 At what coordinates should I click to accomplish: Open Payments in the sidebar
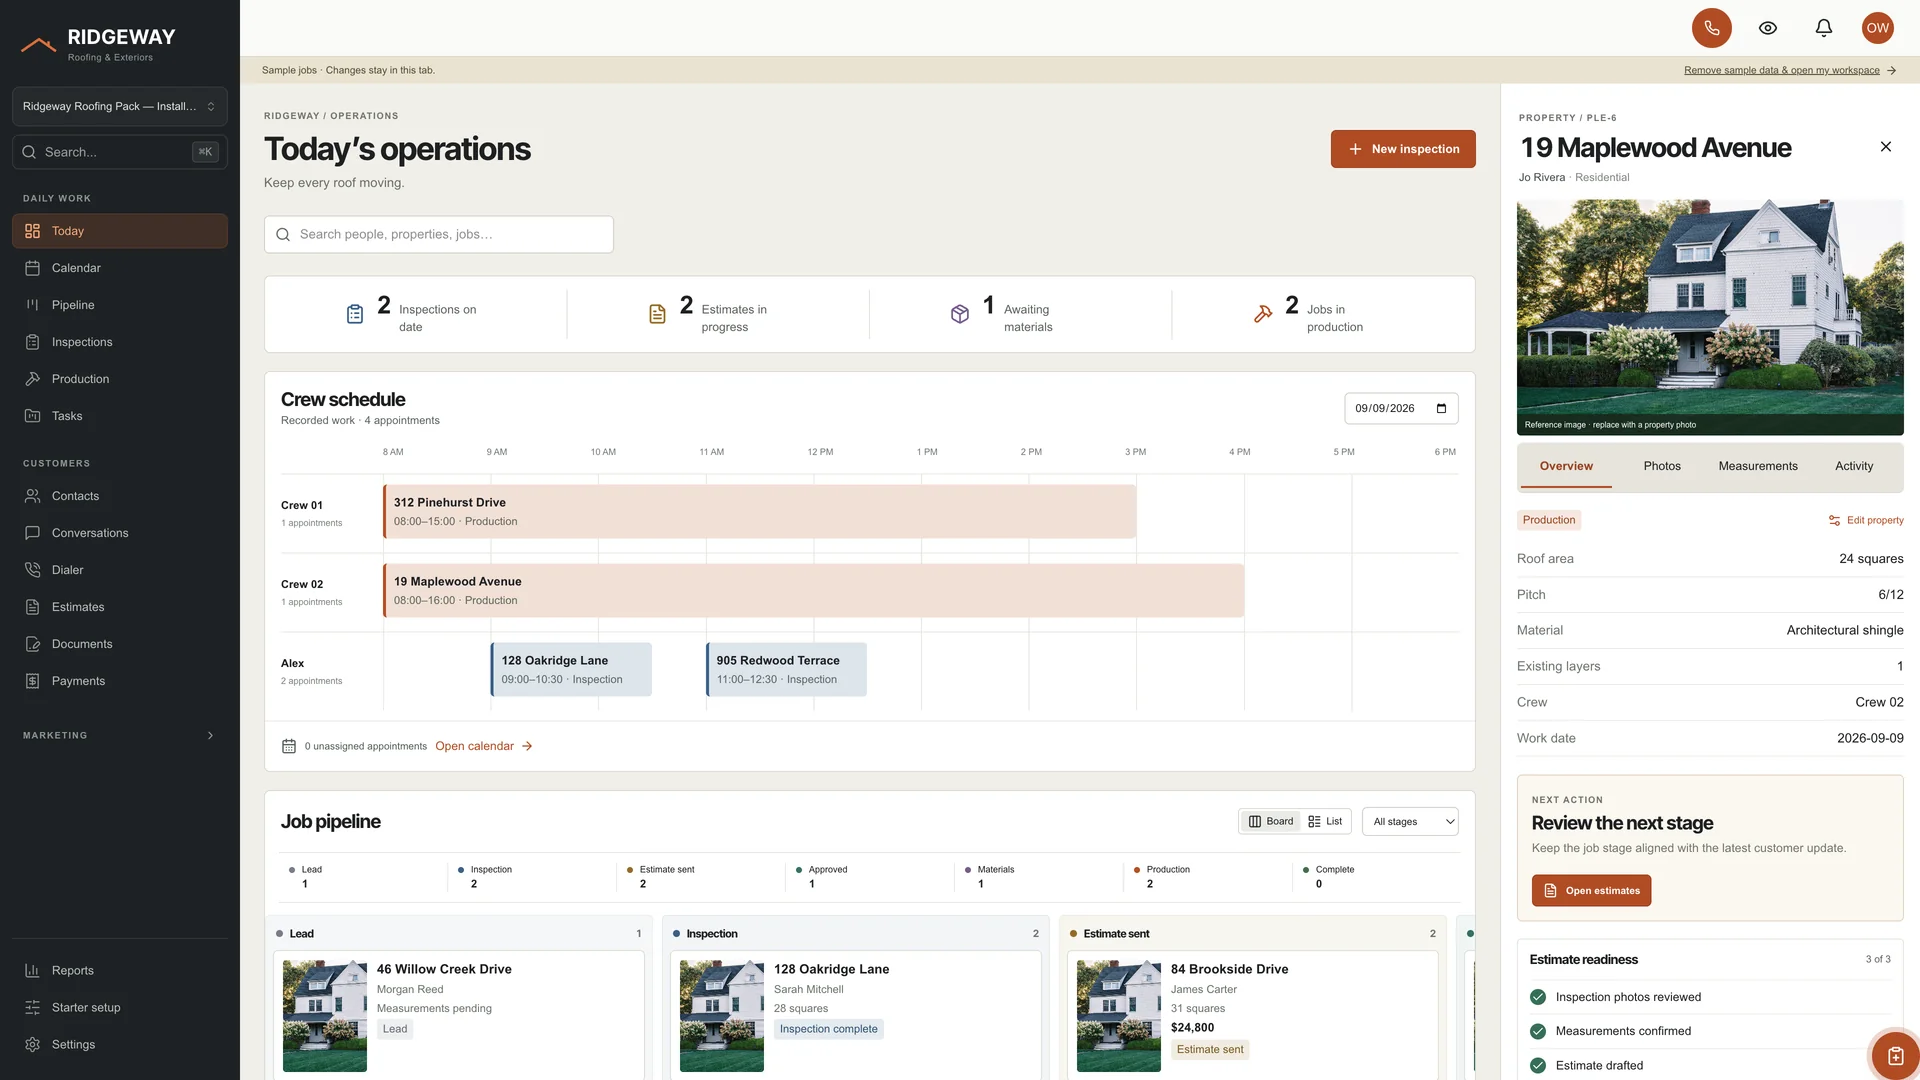point(120,681)
